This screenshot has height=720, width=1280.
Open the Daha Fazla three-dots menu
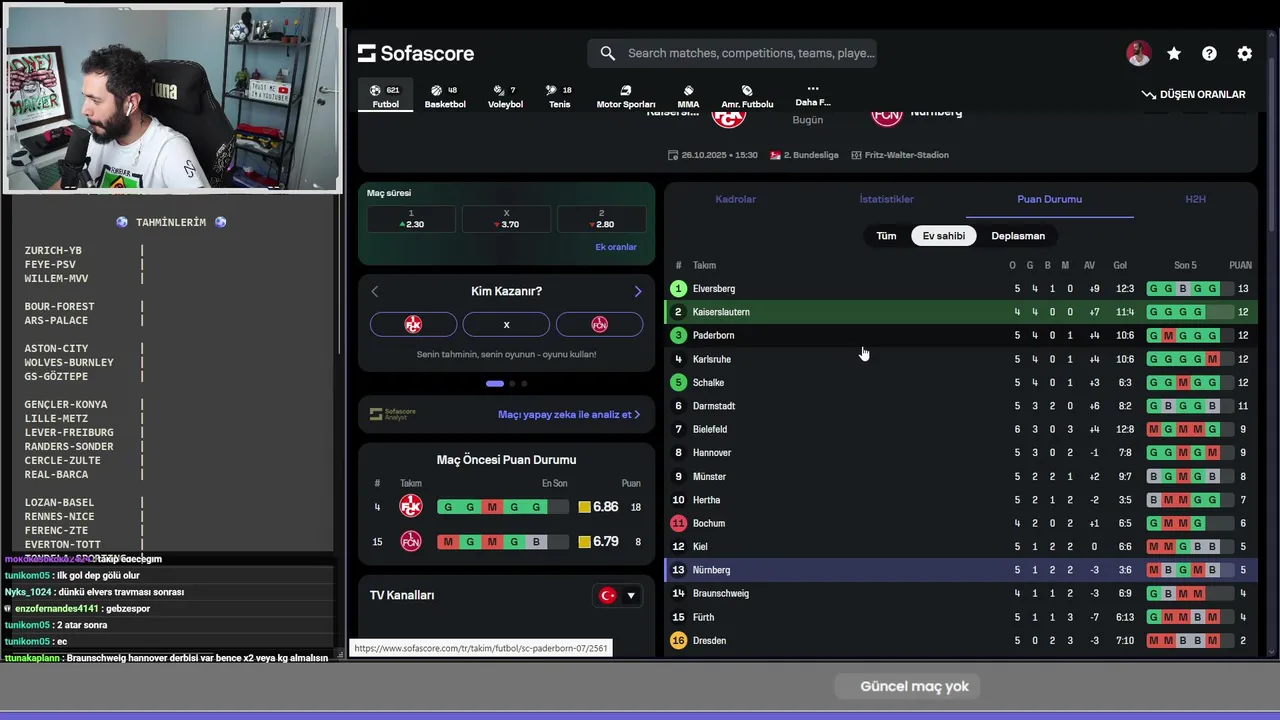click(812, 88)
